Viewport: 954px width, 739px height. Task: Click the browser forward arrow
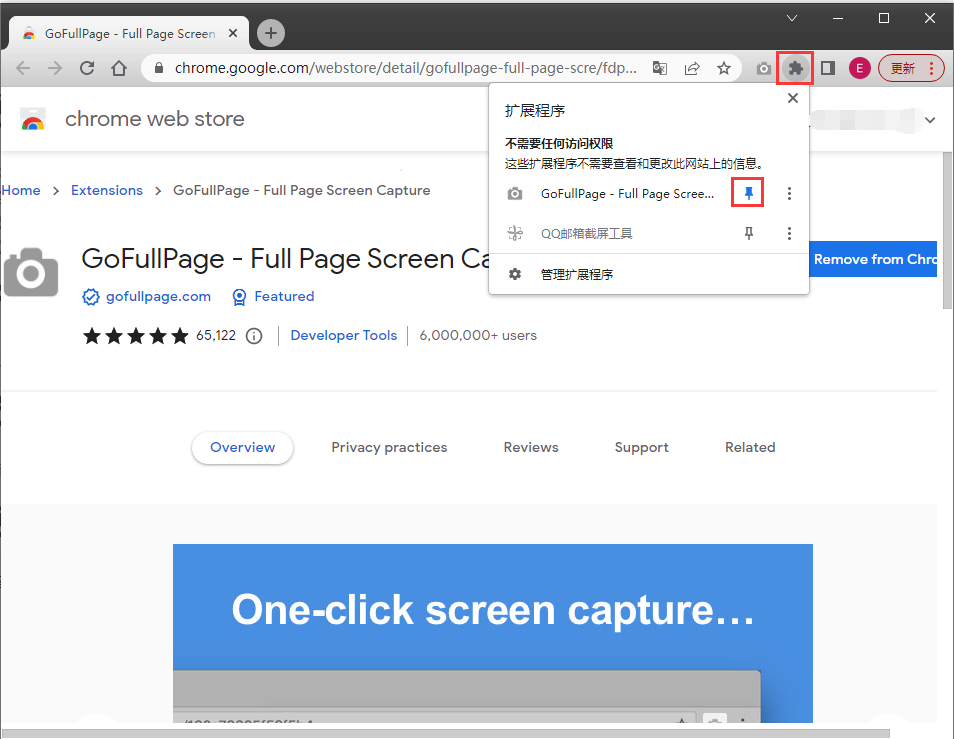pyautogui.click(x=55, y=68)
